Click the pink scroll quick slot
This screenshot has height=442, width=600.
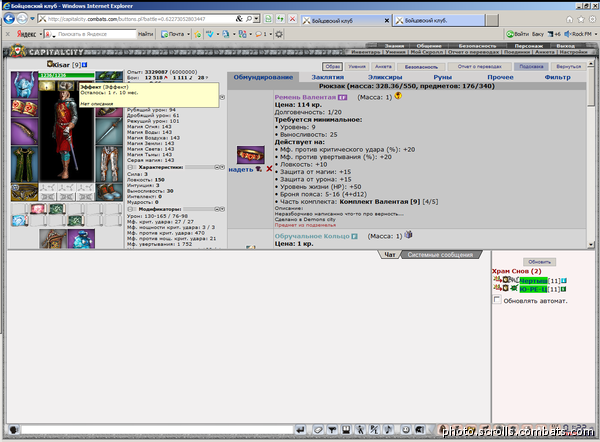click(38, 209)
